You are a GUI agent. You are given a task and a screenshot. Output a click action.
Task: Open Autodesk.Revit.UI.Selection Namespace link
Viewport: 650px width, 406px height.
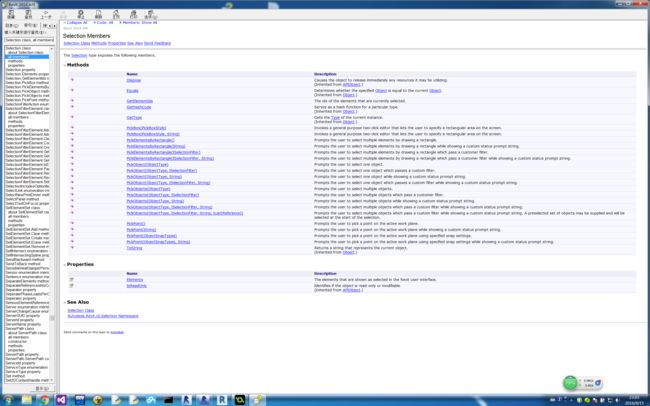103,316
